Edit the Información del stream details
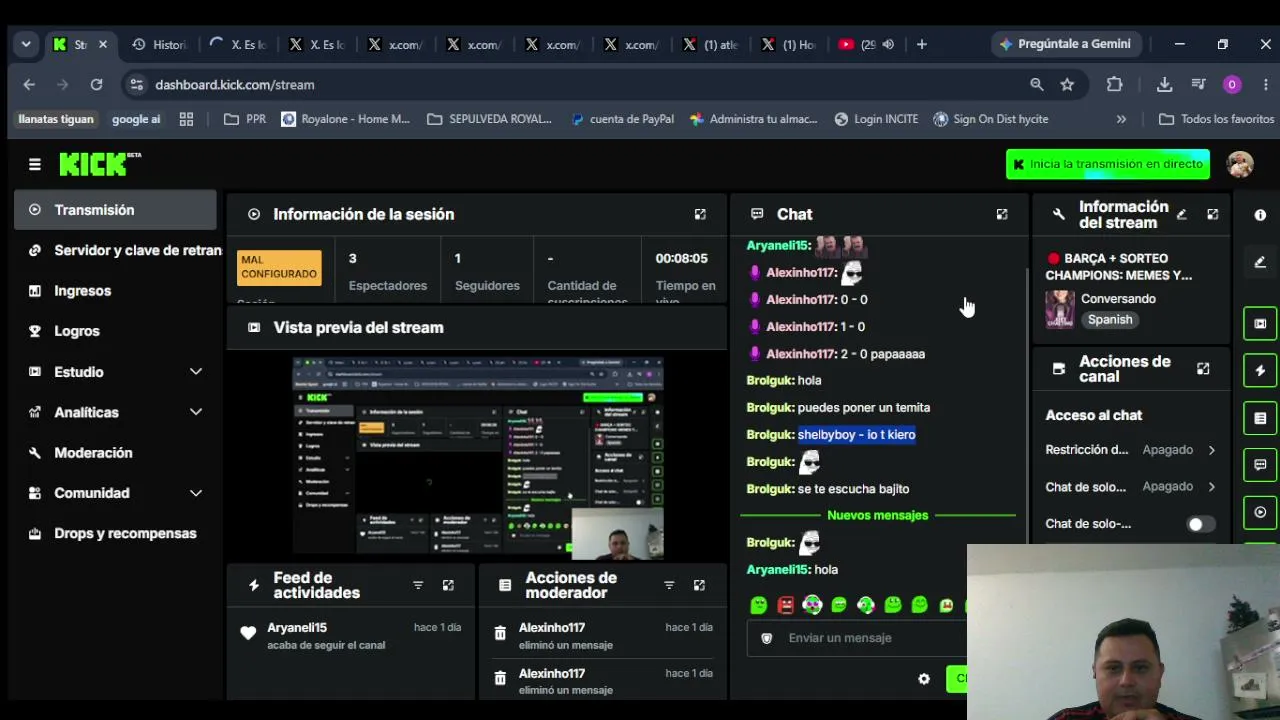This screenshot has width=1280, height=720. click(1182, 214)
